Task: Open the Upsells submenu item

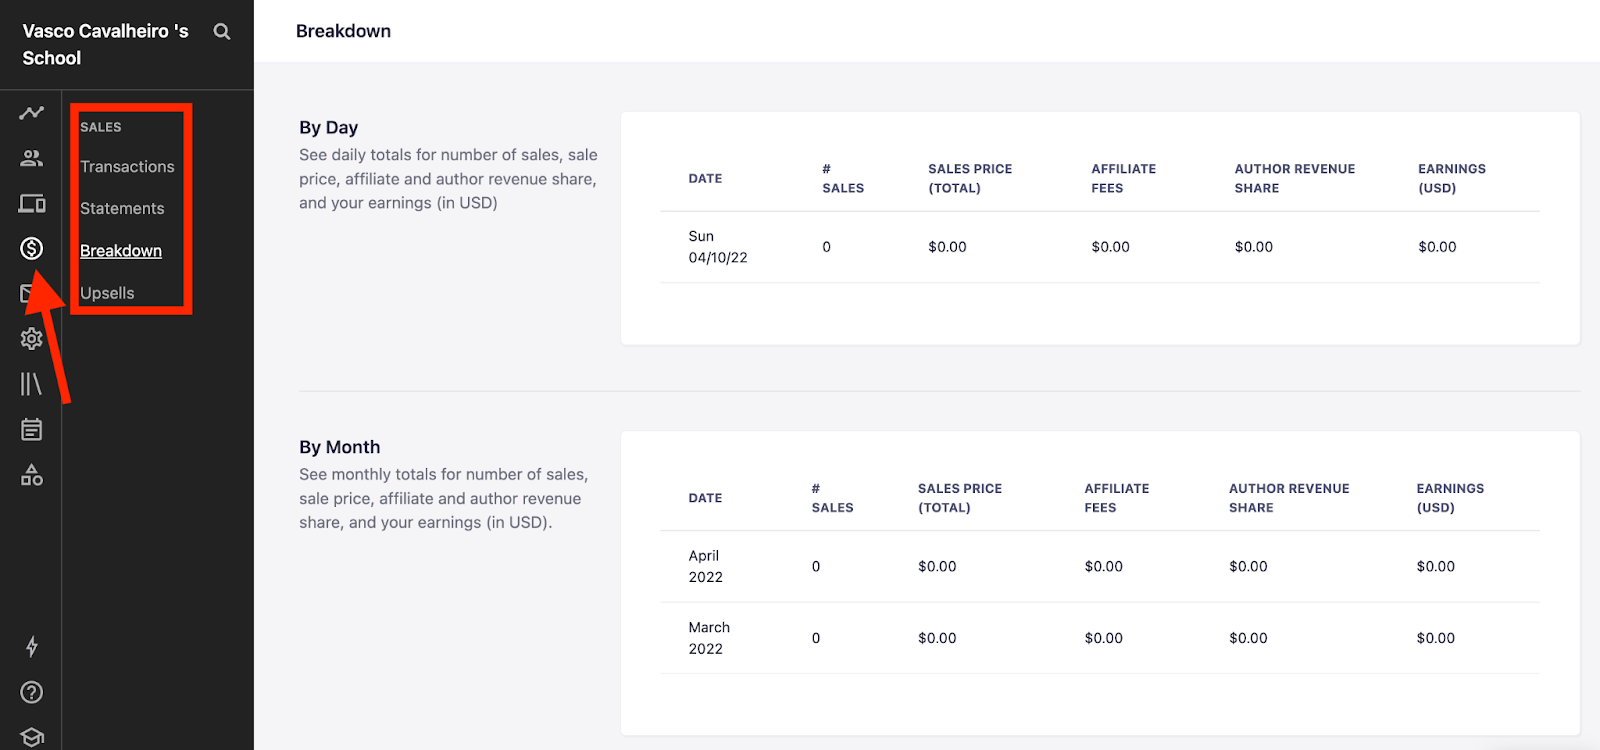Action: [x=107, y=293]
